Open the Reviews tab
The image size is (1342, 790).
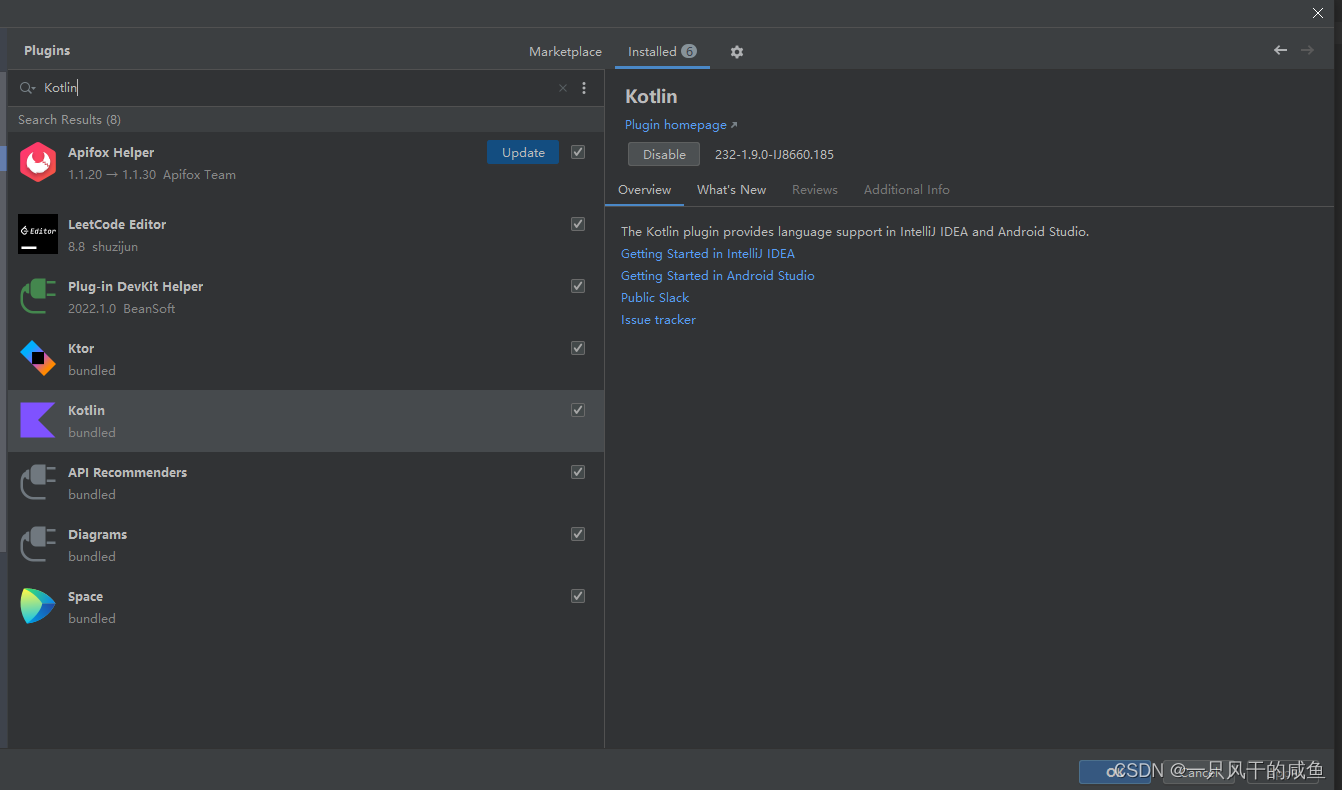tap(814, 190)
